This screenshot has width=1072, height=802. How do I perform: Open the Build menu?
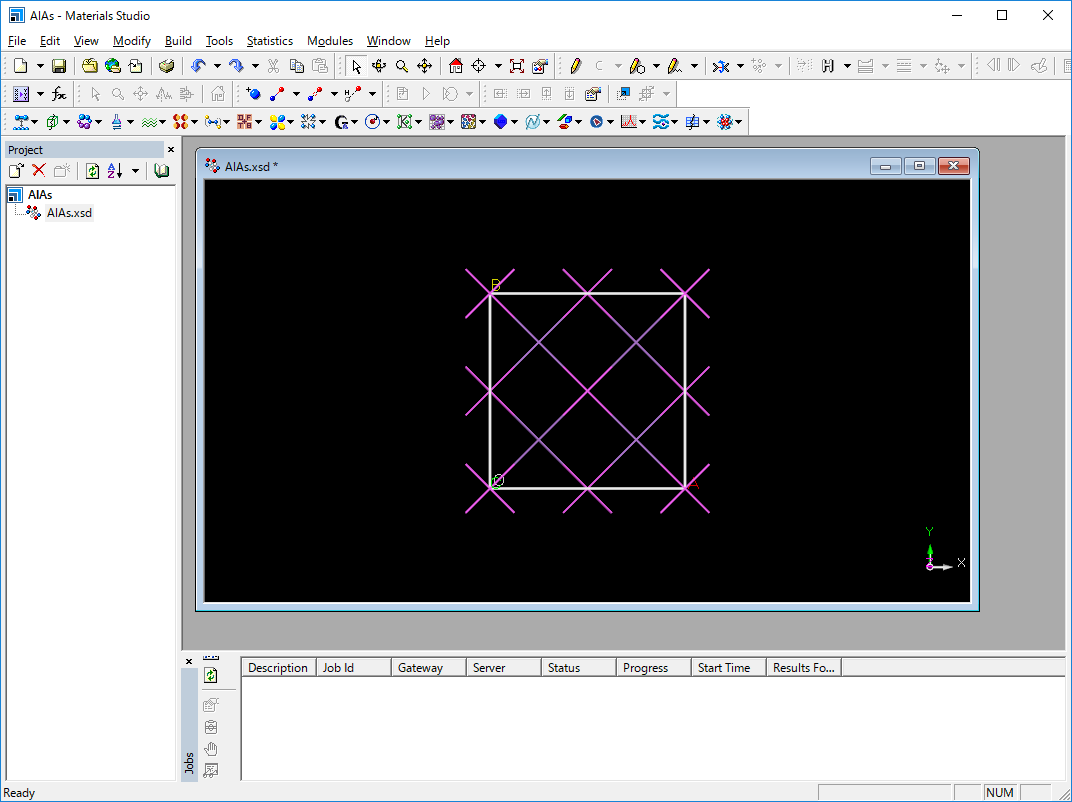(x=178, y=41)
